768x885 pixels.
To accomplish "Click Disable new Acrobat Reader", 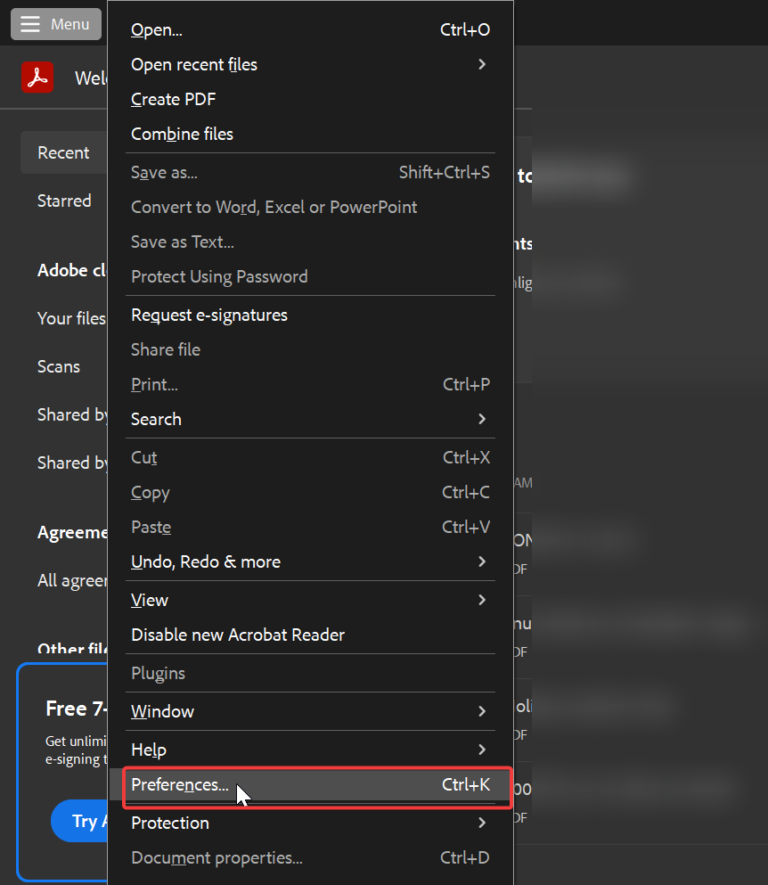I will click(238, 634).
